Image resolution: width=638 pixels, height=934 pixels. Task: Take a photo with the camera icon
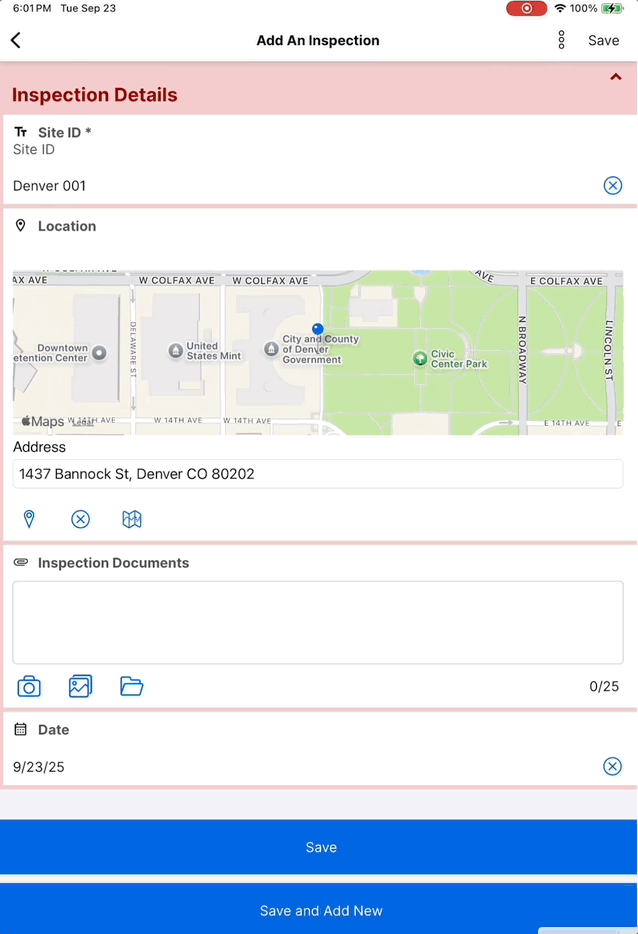point(29,686)
